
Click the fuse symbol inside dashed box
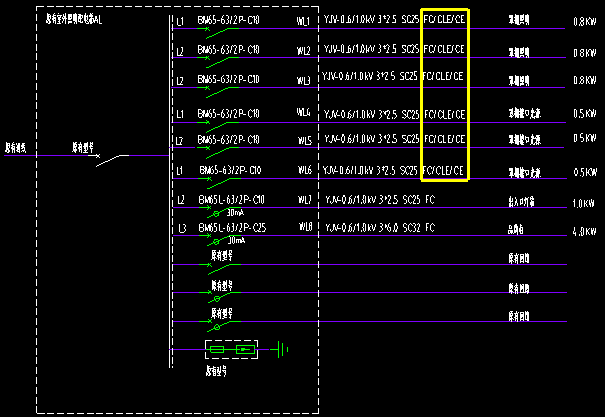coord(217,349)
